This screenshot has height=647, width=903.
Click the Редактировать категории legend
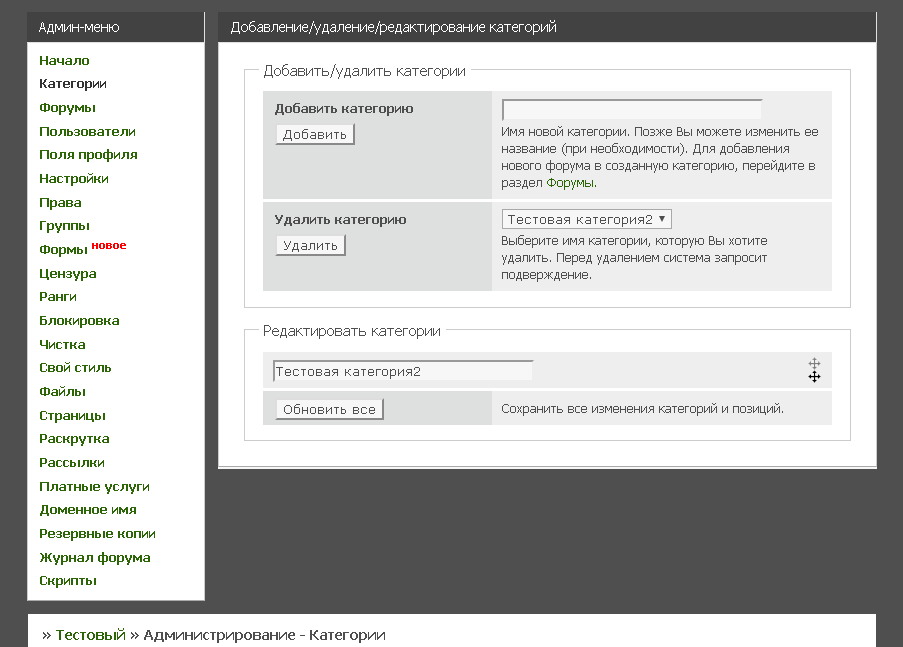coord(351,331)
